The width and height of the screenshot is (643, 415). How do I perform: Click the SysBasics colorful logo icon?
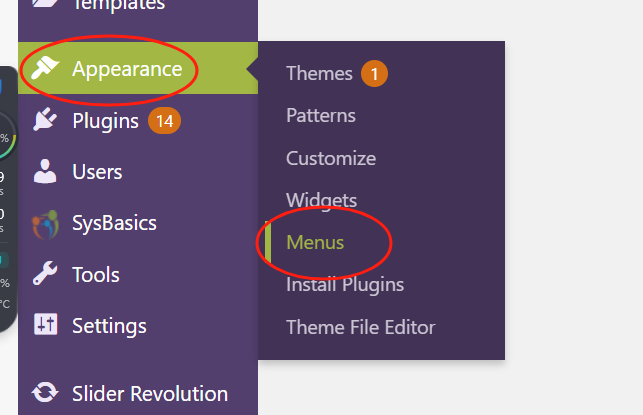click(x=45, y=223)
